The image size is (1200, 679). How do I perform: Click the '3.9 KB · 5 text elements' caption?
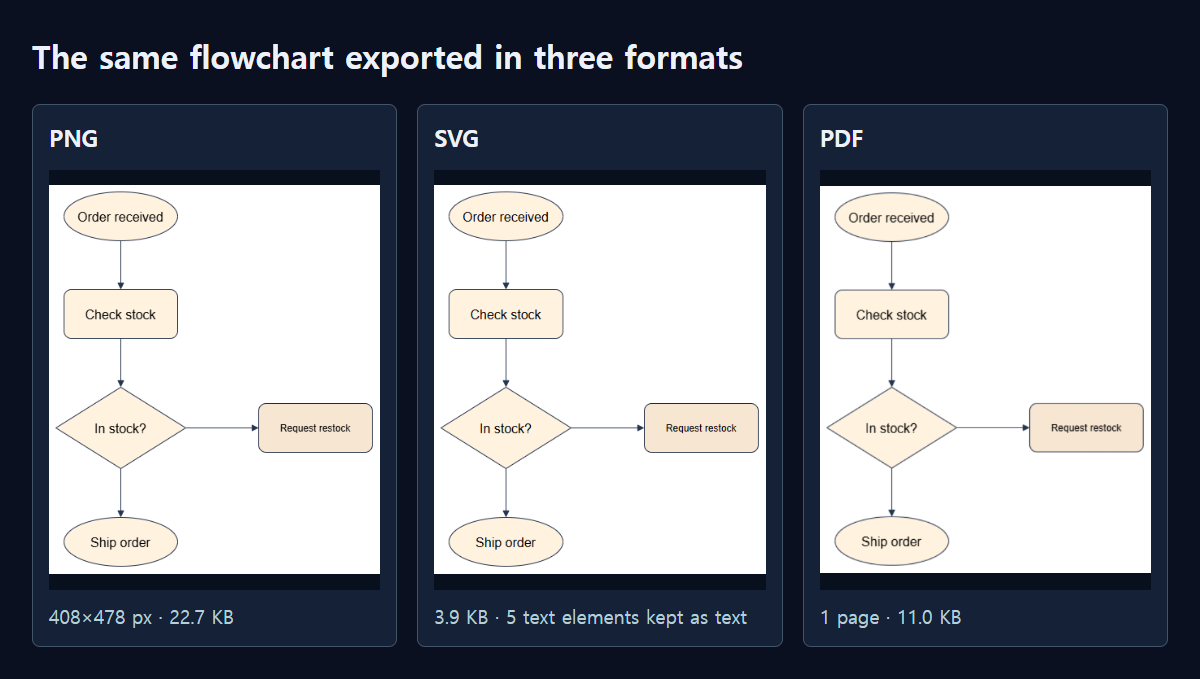coord(591,617)
